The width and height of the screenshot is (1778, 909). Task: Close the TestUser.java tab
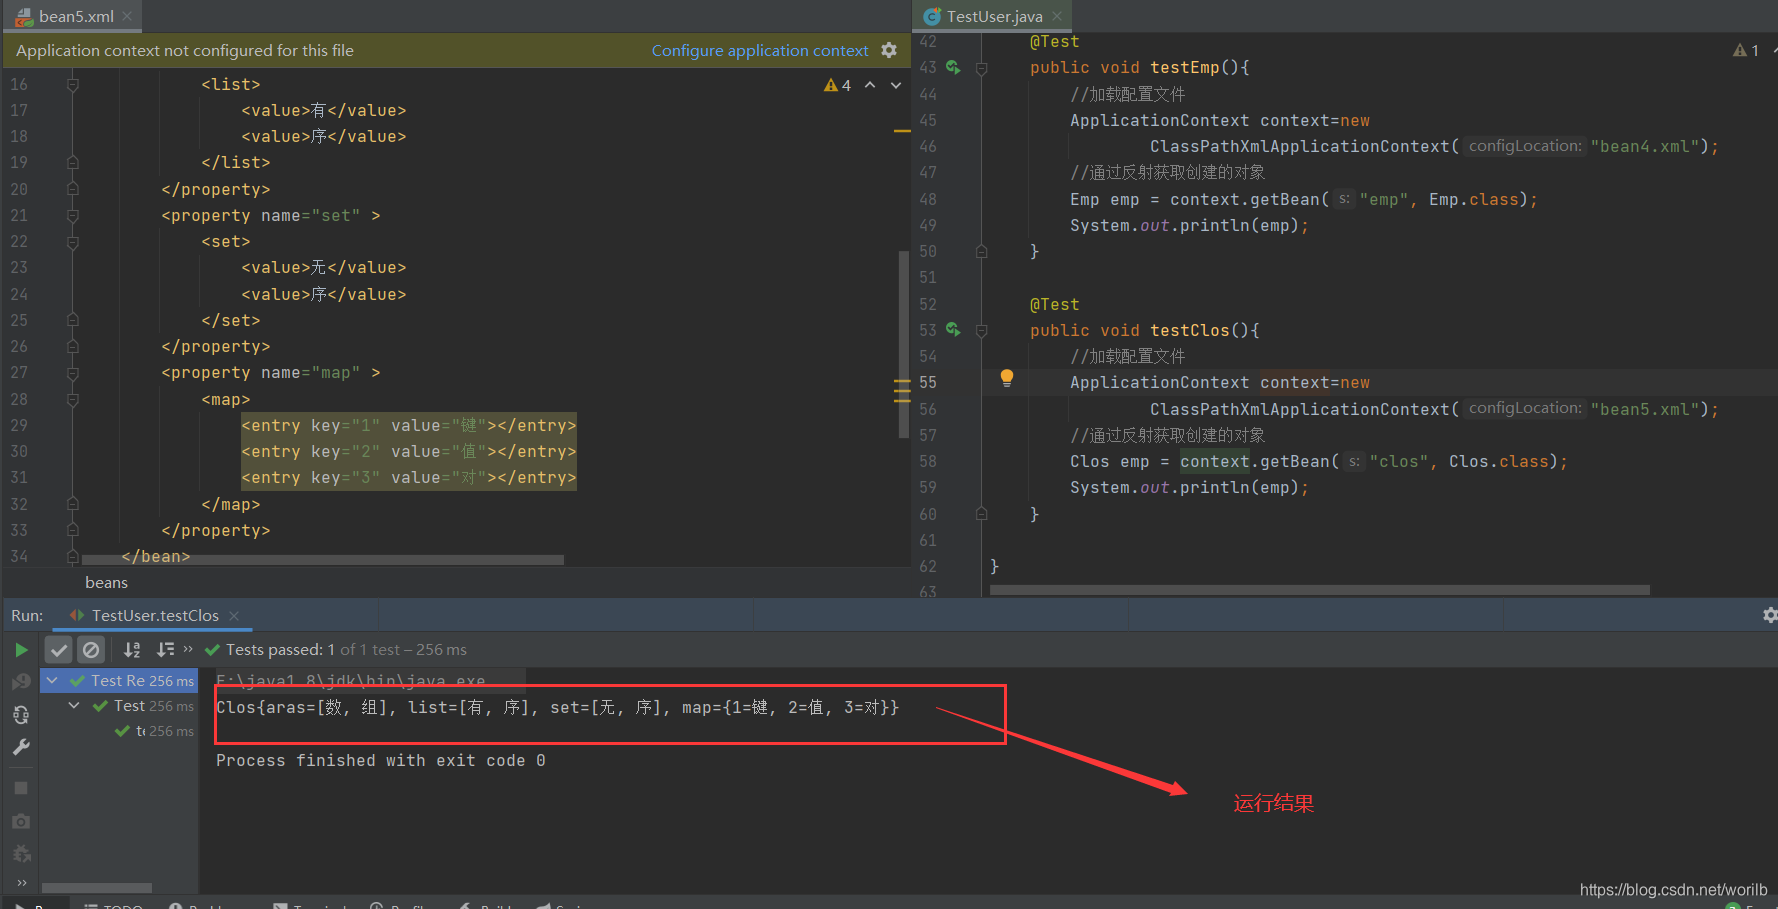coord(1057,16)
